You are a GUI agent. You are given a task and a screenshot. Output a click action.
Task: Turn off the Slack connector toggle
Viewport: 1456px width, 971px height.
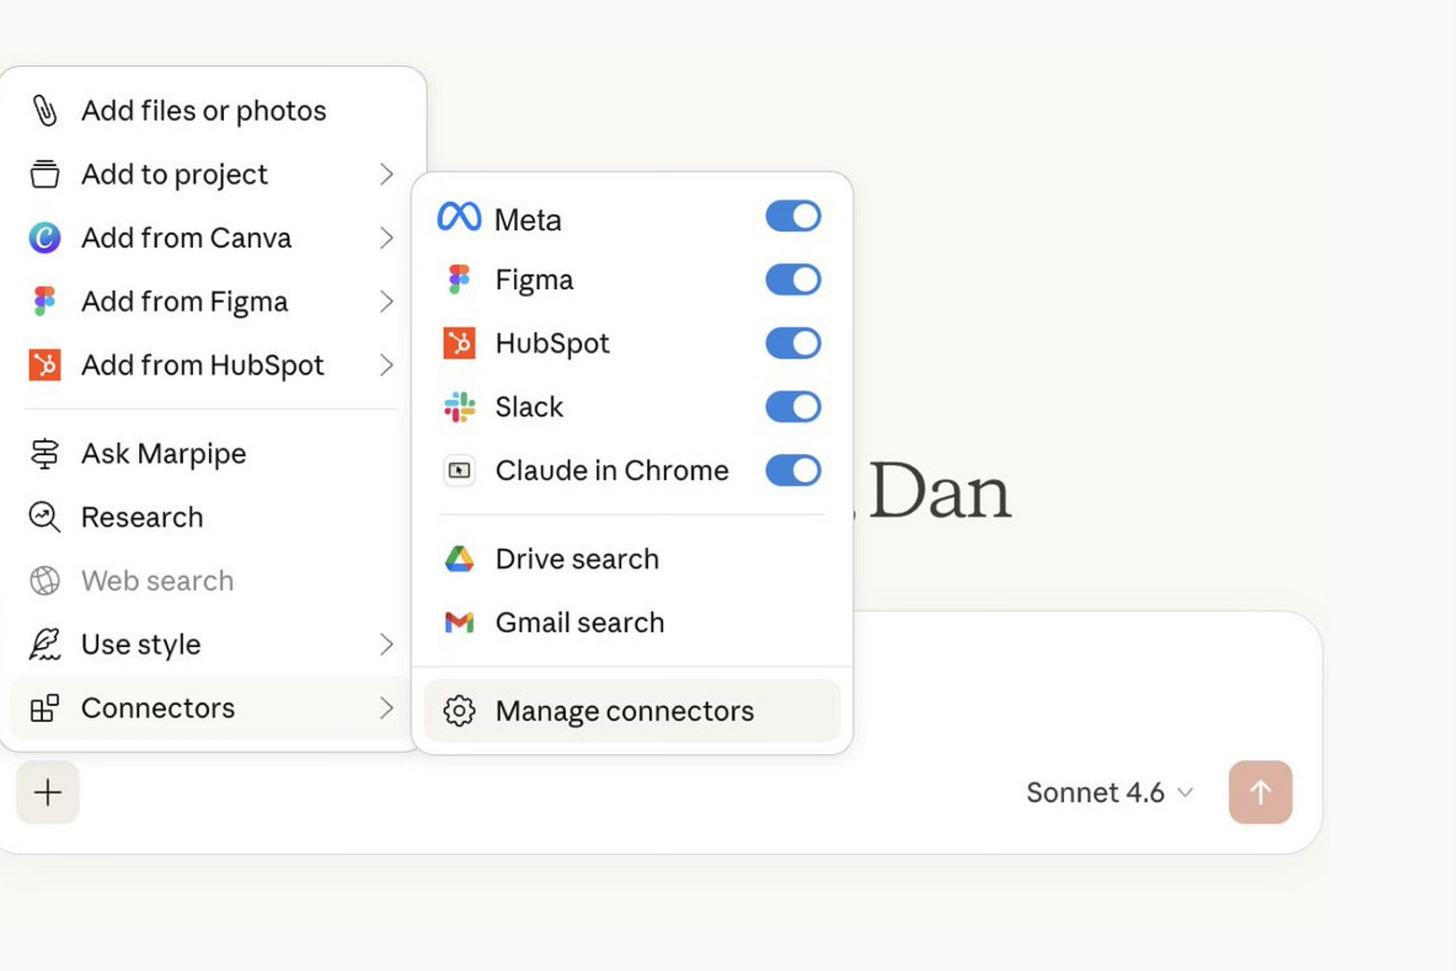point(793,407)
